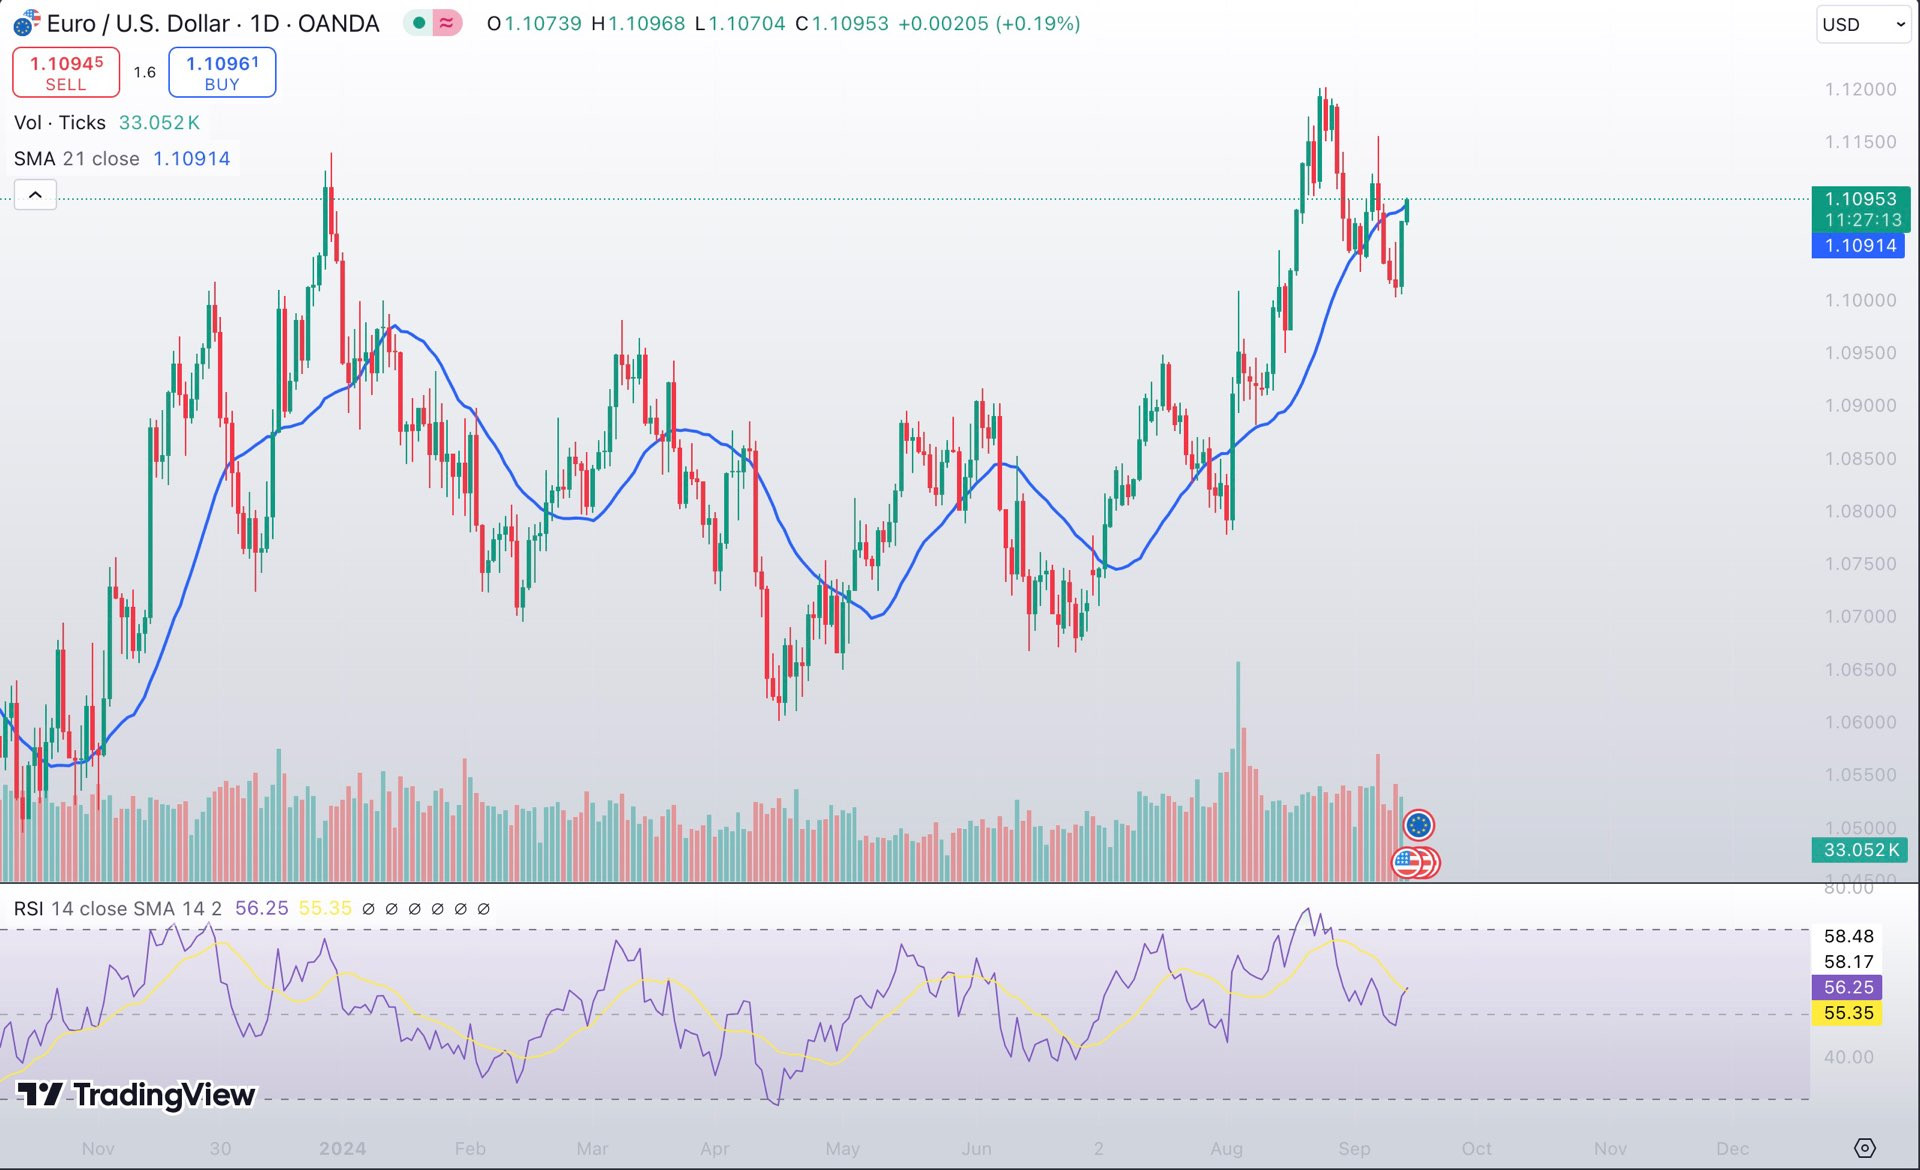Click the Feb label on time axis
This screenshot has width=1920, height=1170.
(x=470, y=1148)
